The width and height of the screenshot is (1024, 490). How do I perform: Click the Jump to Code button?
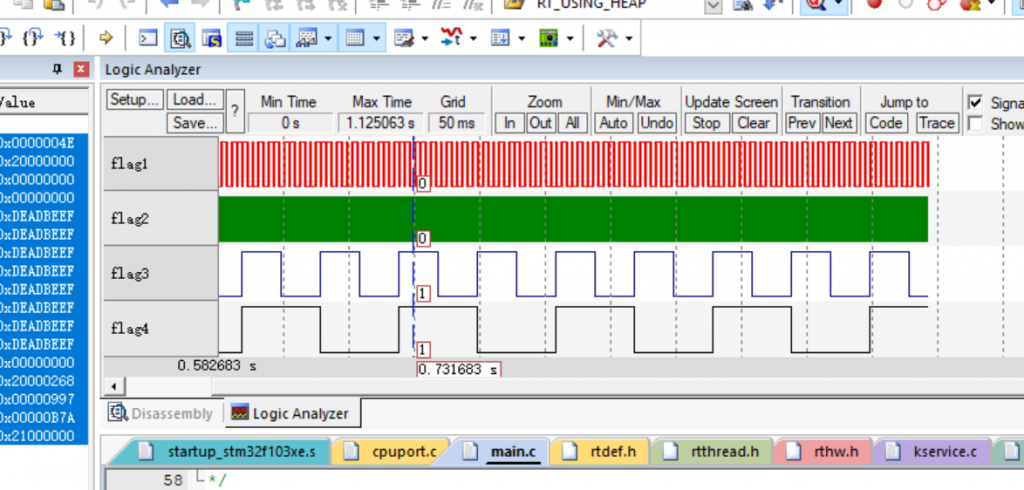point(886,123)
